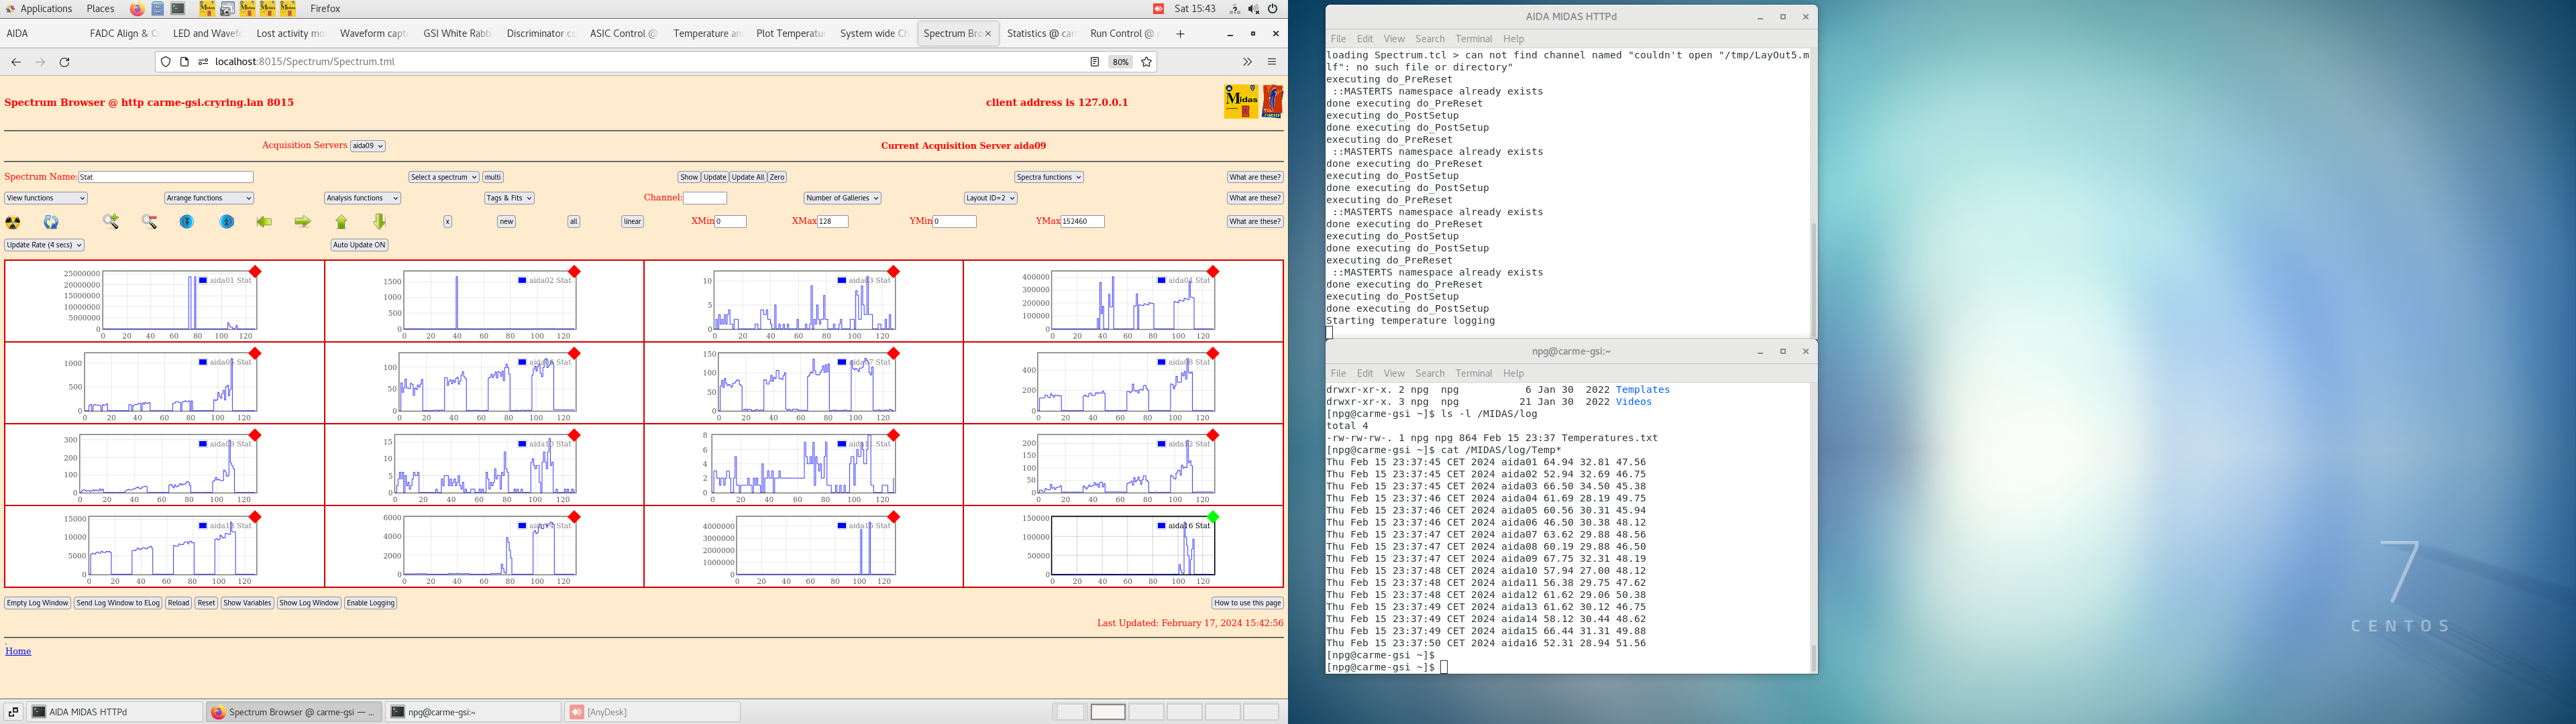Click the green up arrow icon
This screenshot has height=724, width=2576.
point(341,222)
